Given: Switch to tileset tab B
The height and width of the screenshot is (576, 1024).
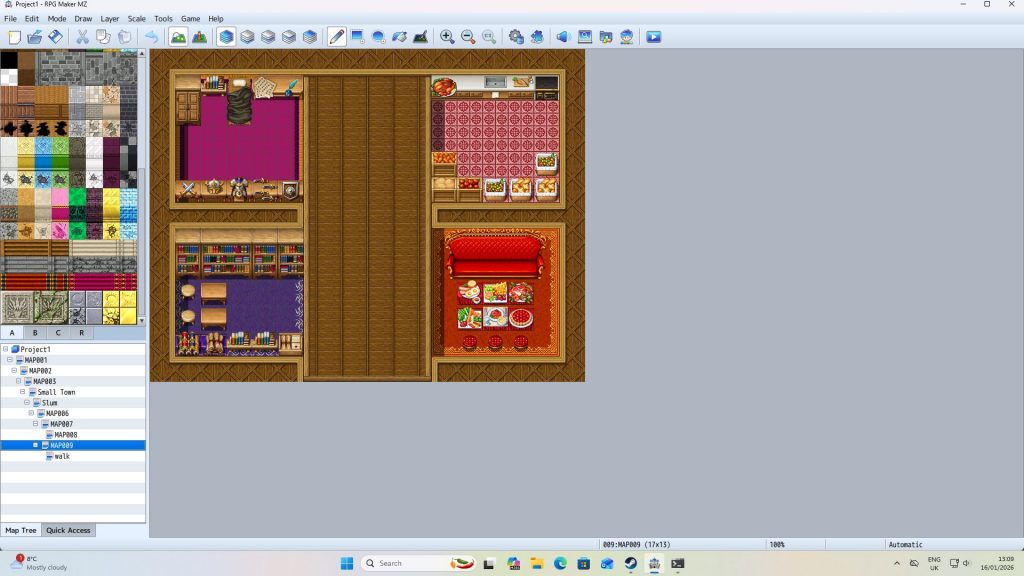Looking at the screenshot, I should click(x=35, y=332).
